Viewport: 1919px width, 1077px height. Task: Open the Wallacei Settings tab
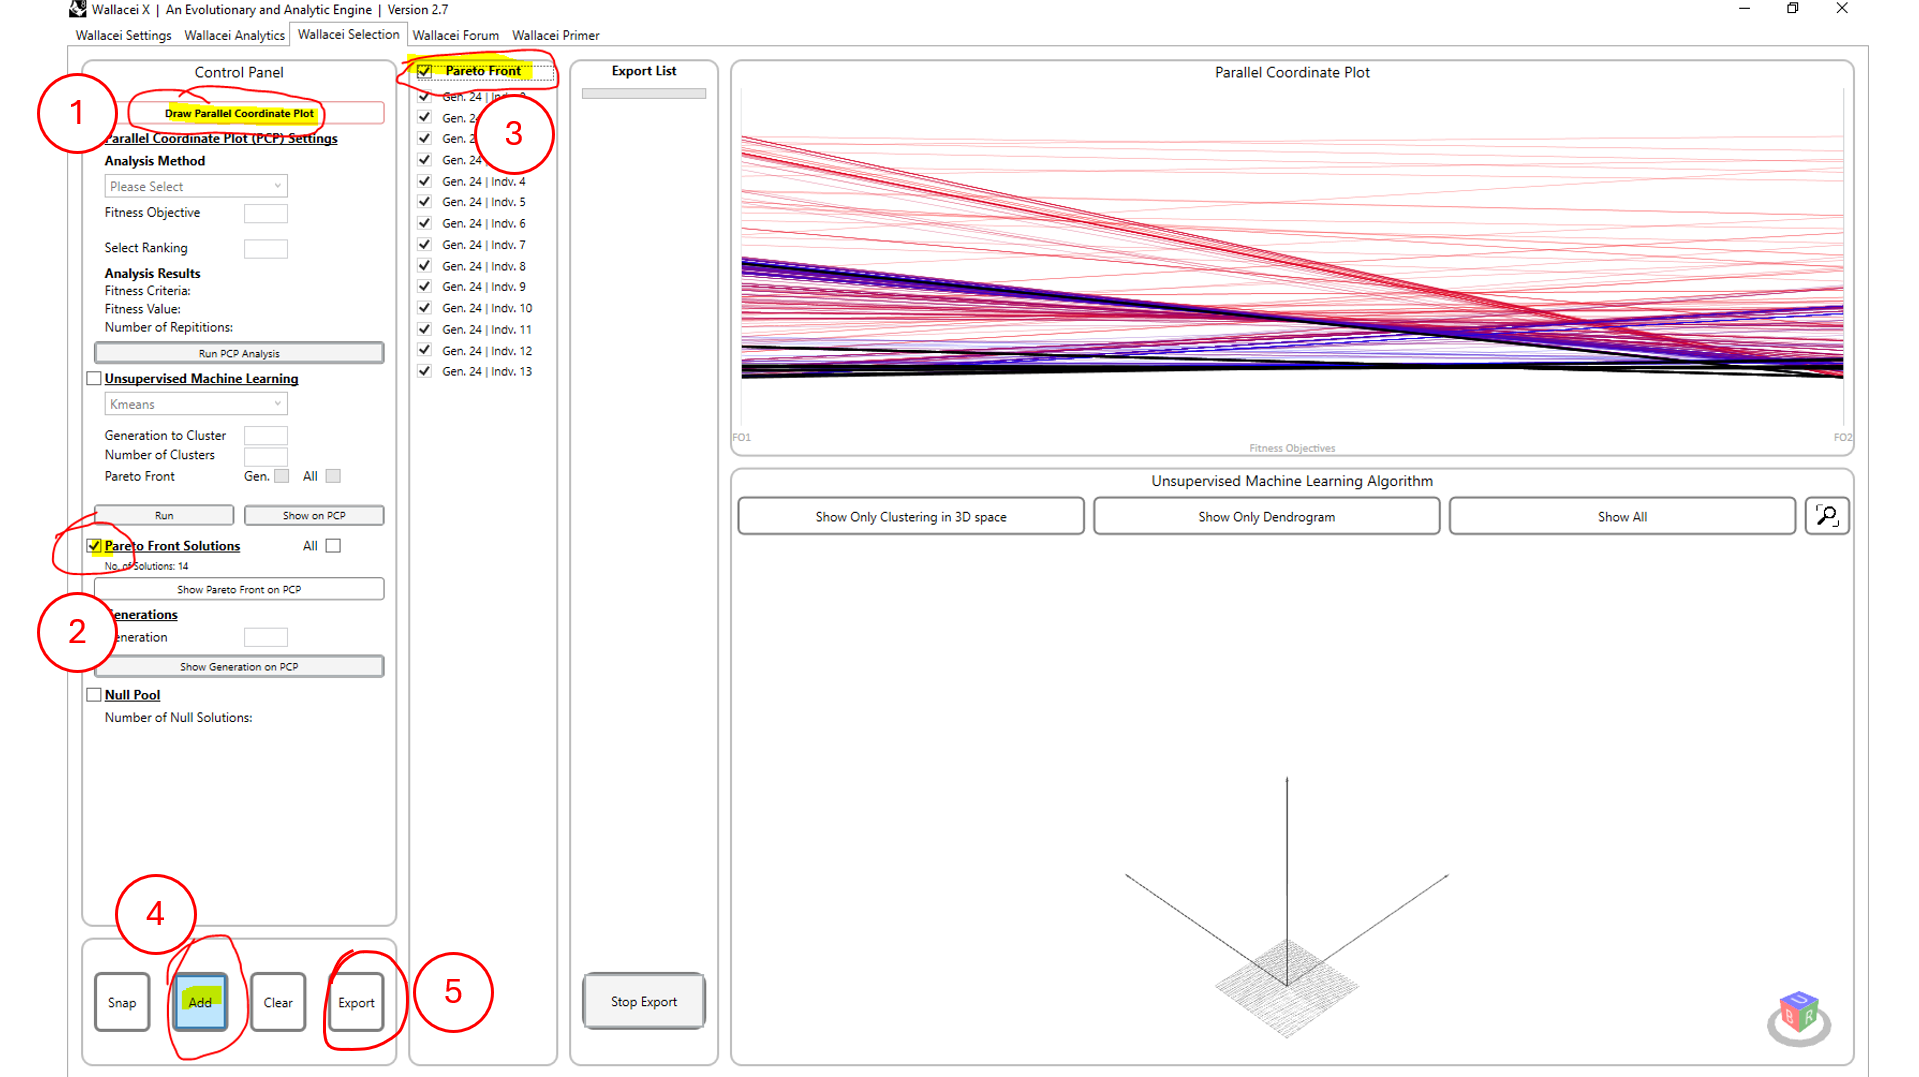point(123,35)
